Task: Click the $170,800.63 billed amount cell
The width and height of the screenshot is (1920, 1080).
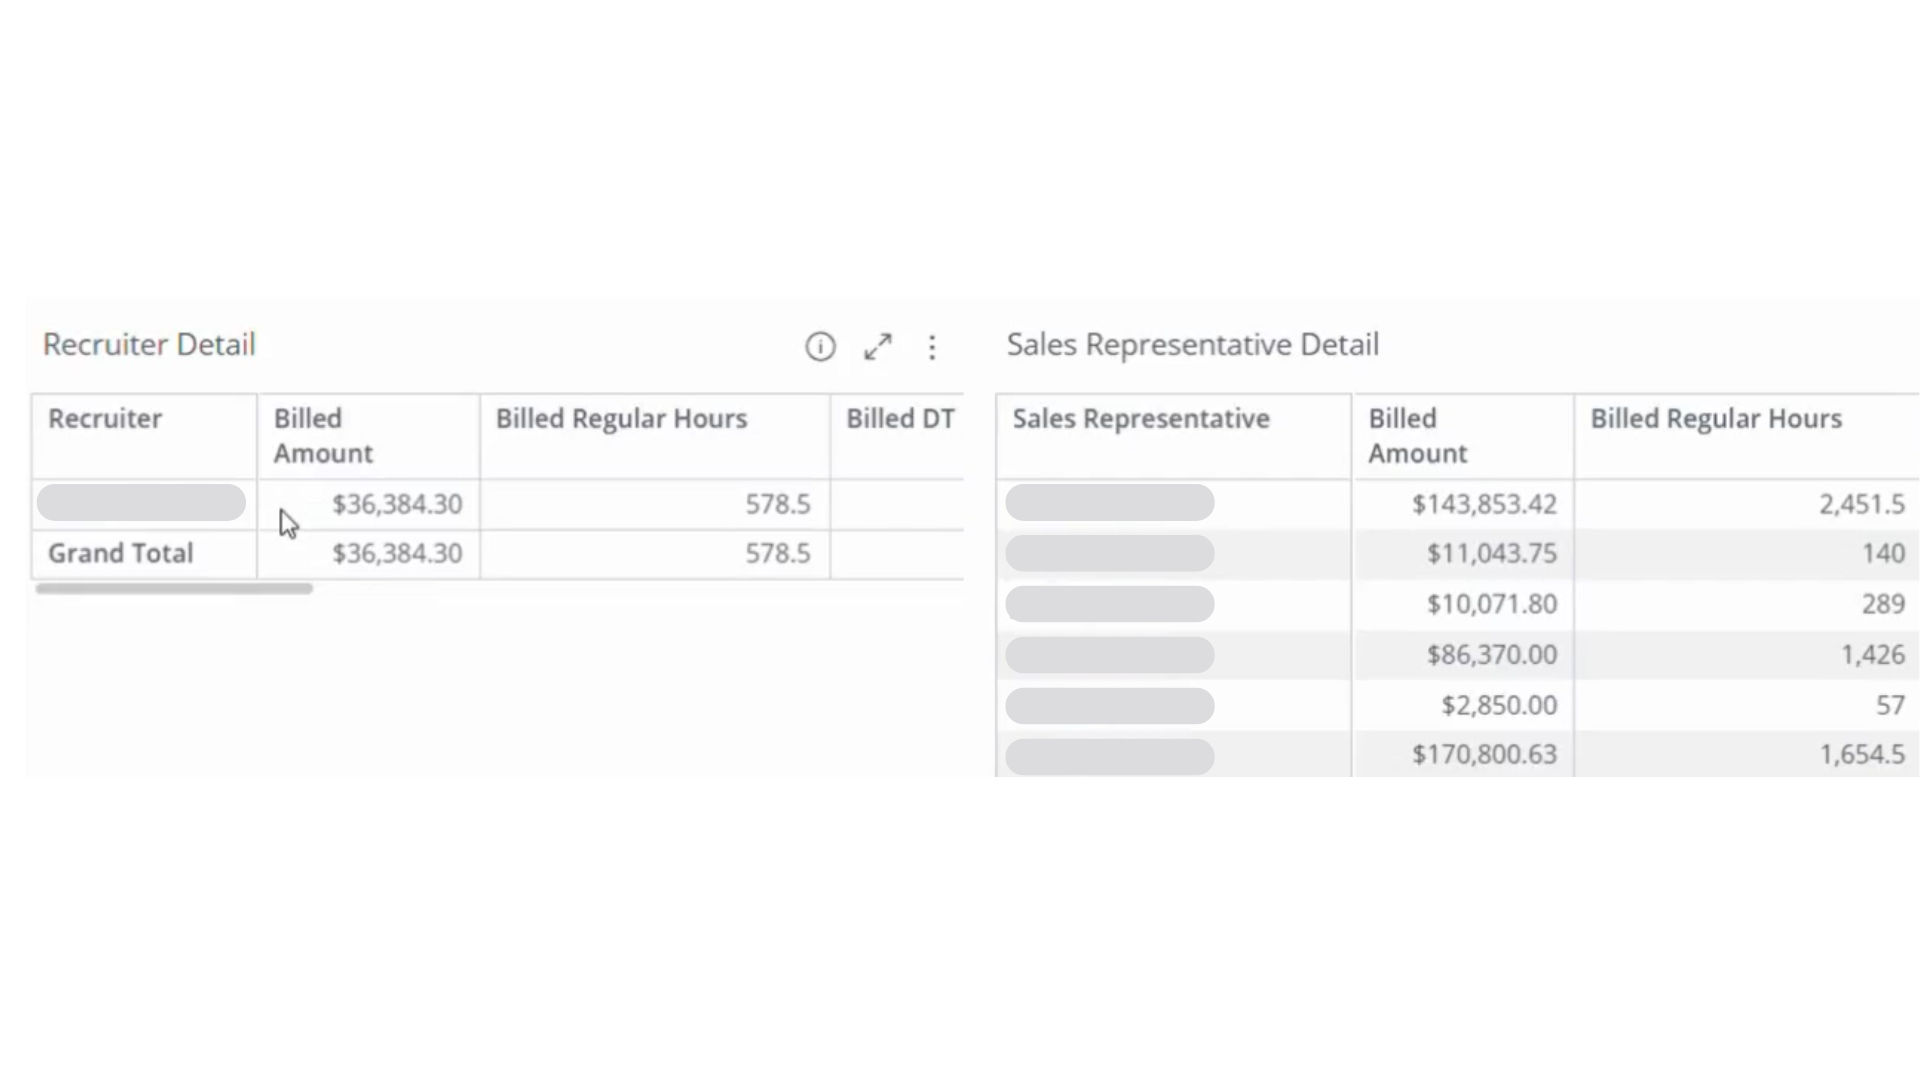Action: point(1484,755)
